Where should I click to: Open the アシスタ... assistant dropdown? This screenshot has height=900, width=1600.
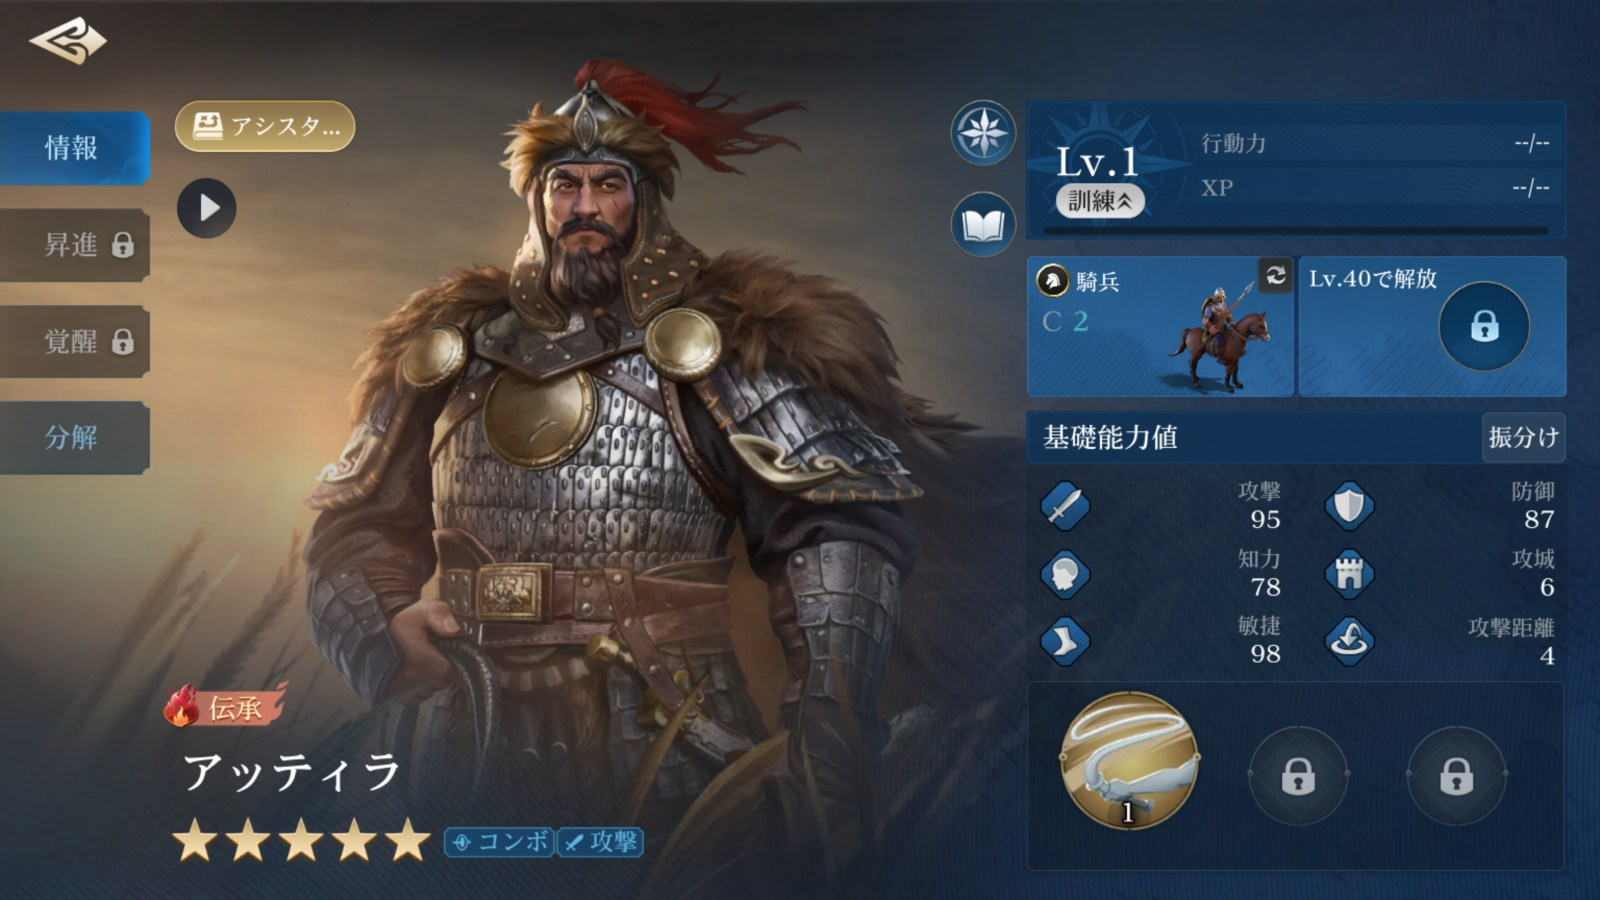point(265,126)
